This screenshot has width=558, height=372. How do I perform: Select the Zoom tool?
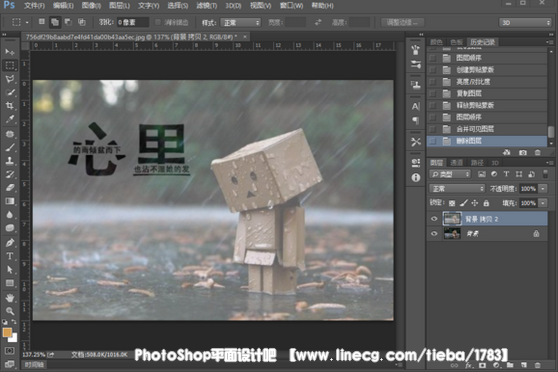[x=10, y=311]
